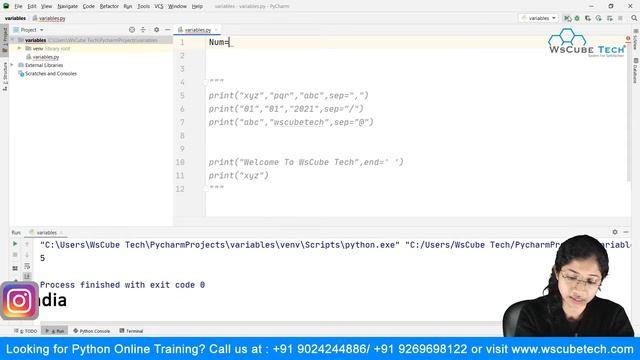Collapse the variables project root arrow
The width and height of the screenshot is (640, 360).
(13, 40)
